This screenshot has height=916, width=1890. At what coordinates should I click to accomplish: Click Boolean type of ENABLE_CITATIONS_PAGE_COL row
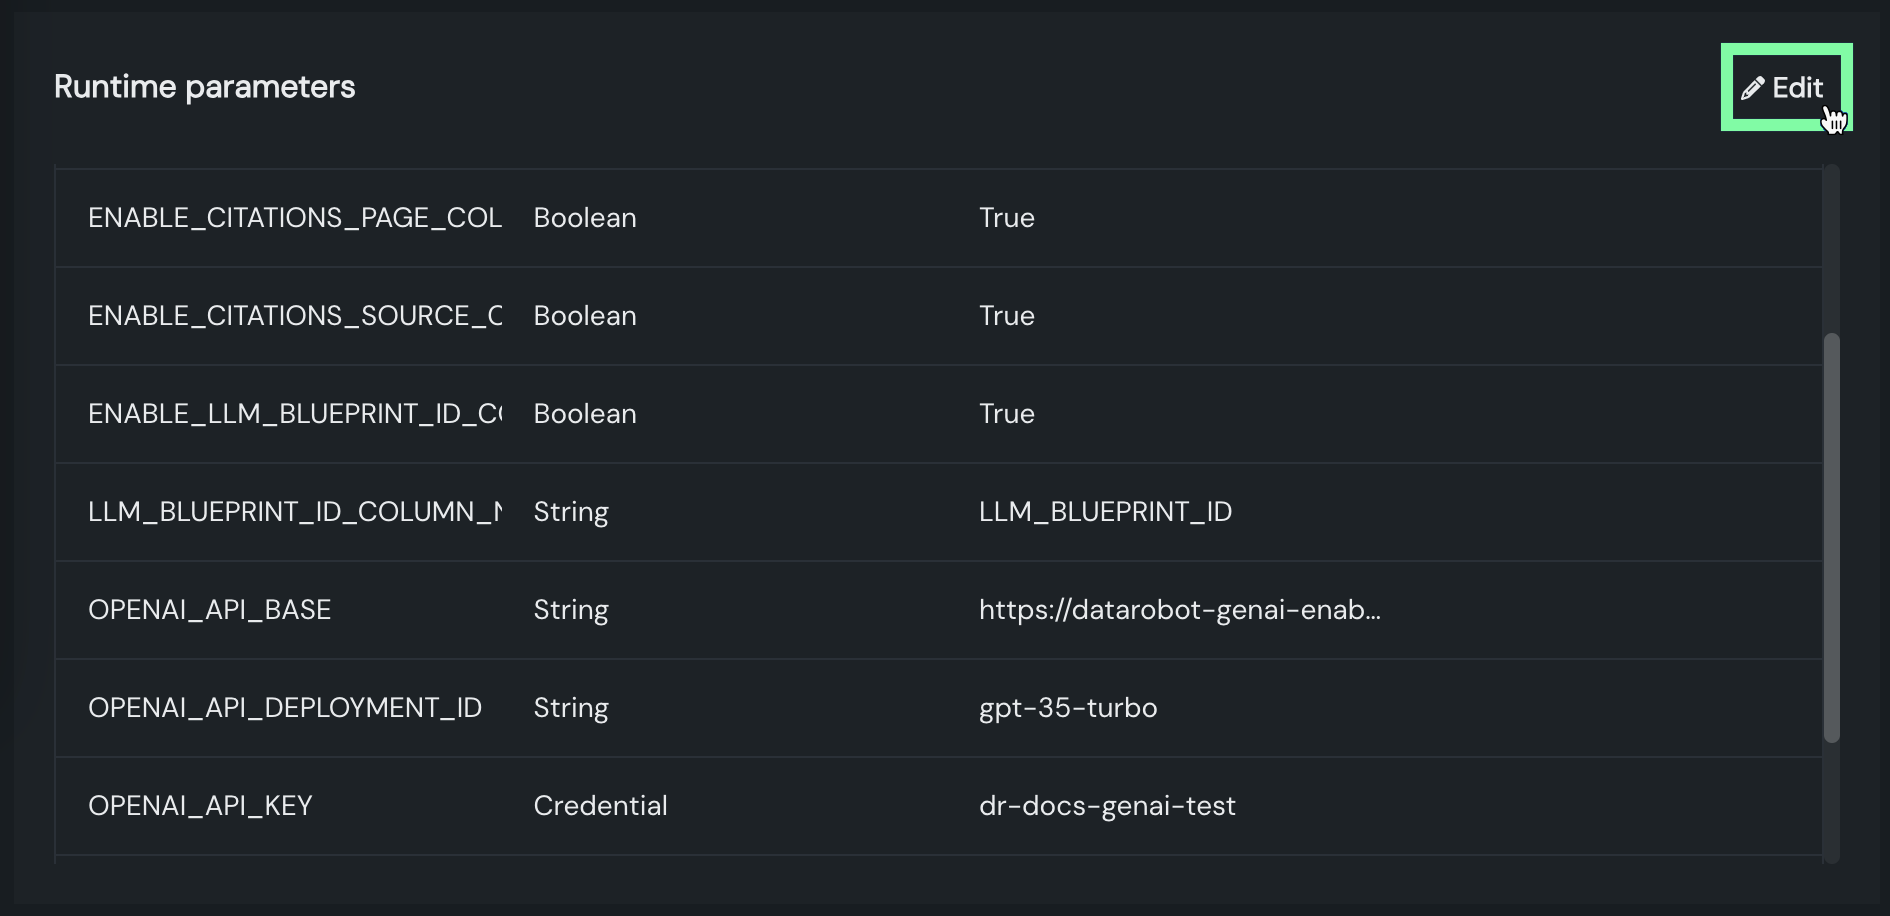tap(584, 218)
